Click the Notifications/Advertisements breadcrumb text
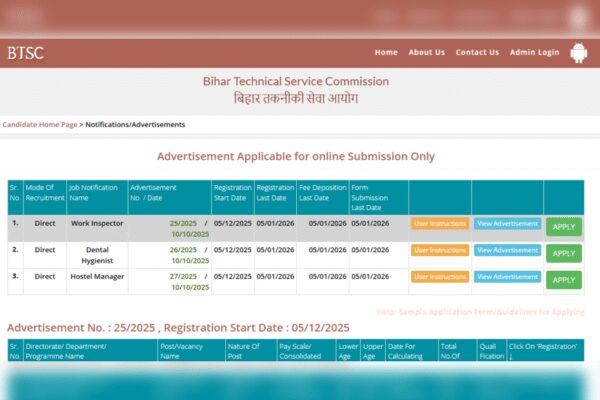This screenshot has height=400, width=600. 135,124
